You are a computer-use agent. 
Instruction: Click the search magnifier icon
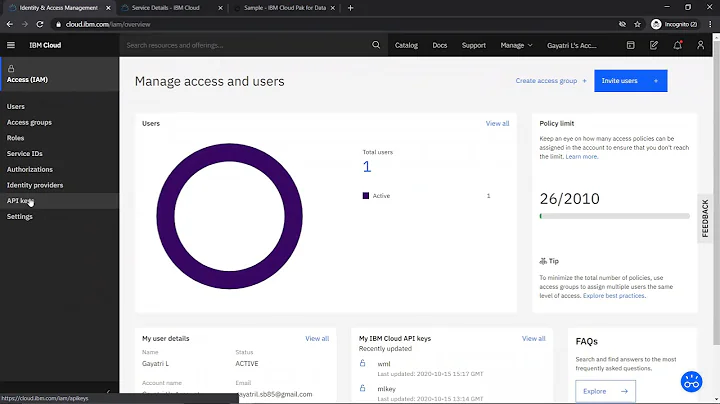376,45
